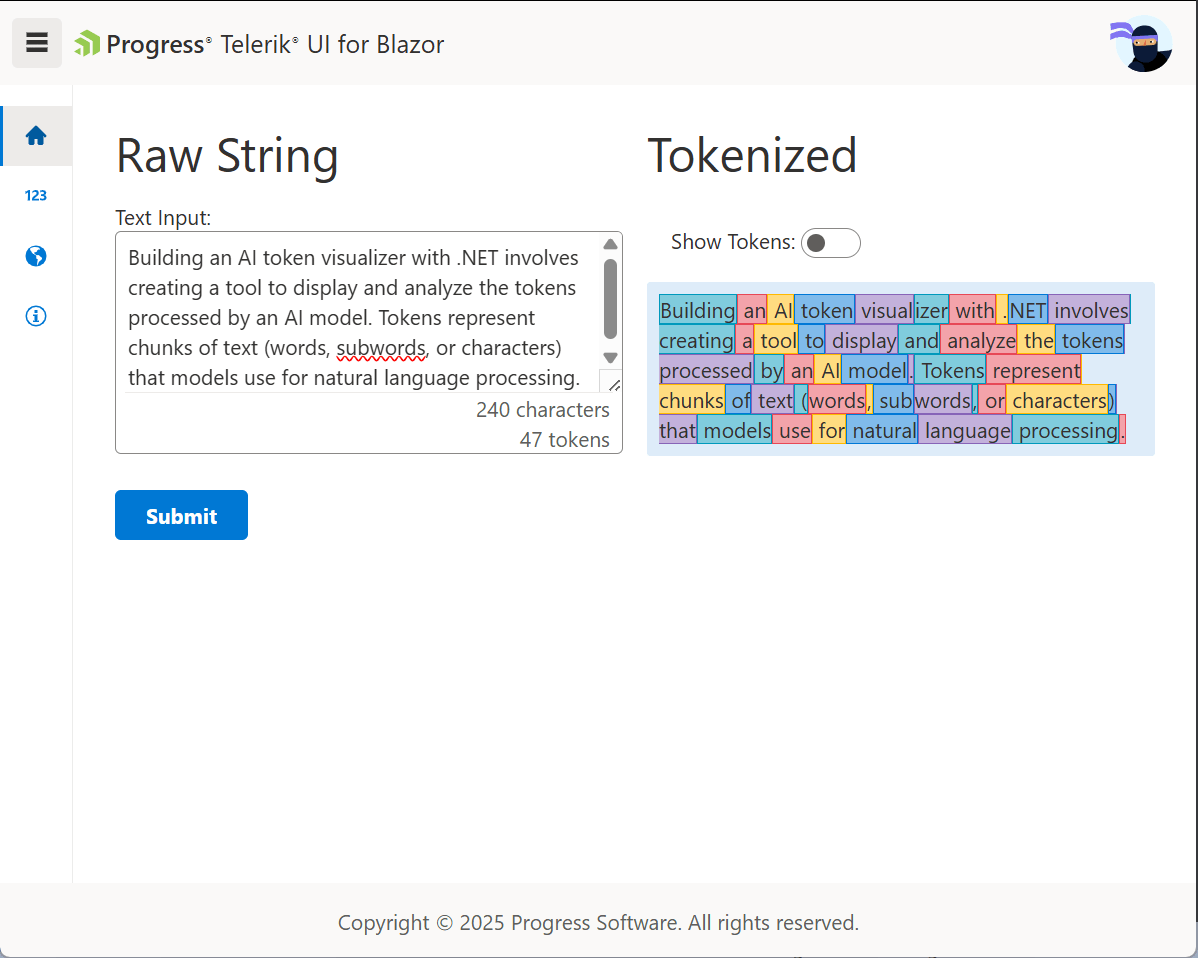This screenshot has height=958, width=1198.
Task: Select the globe icon in sidebar
Action: click(36, 256)
